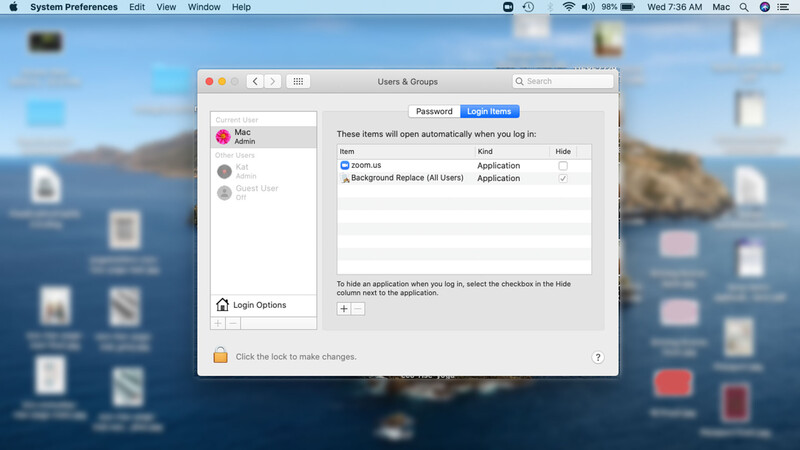Open the Apple menu
This screenshot has width=800, height=450.
click(x=13, y=7)
